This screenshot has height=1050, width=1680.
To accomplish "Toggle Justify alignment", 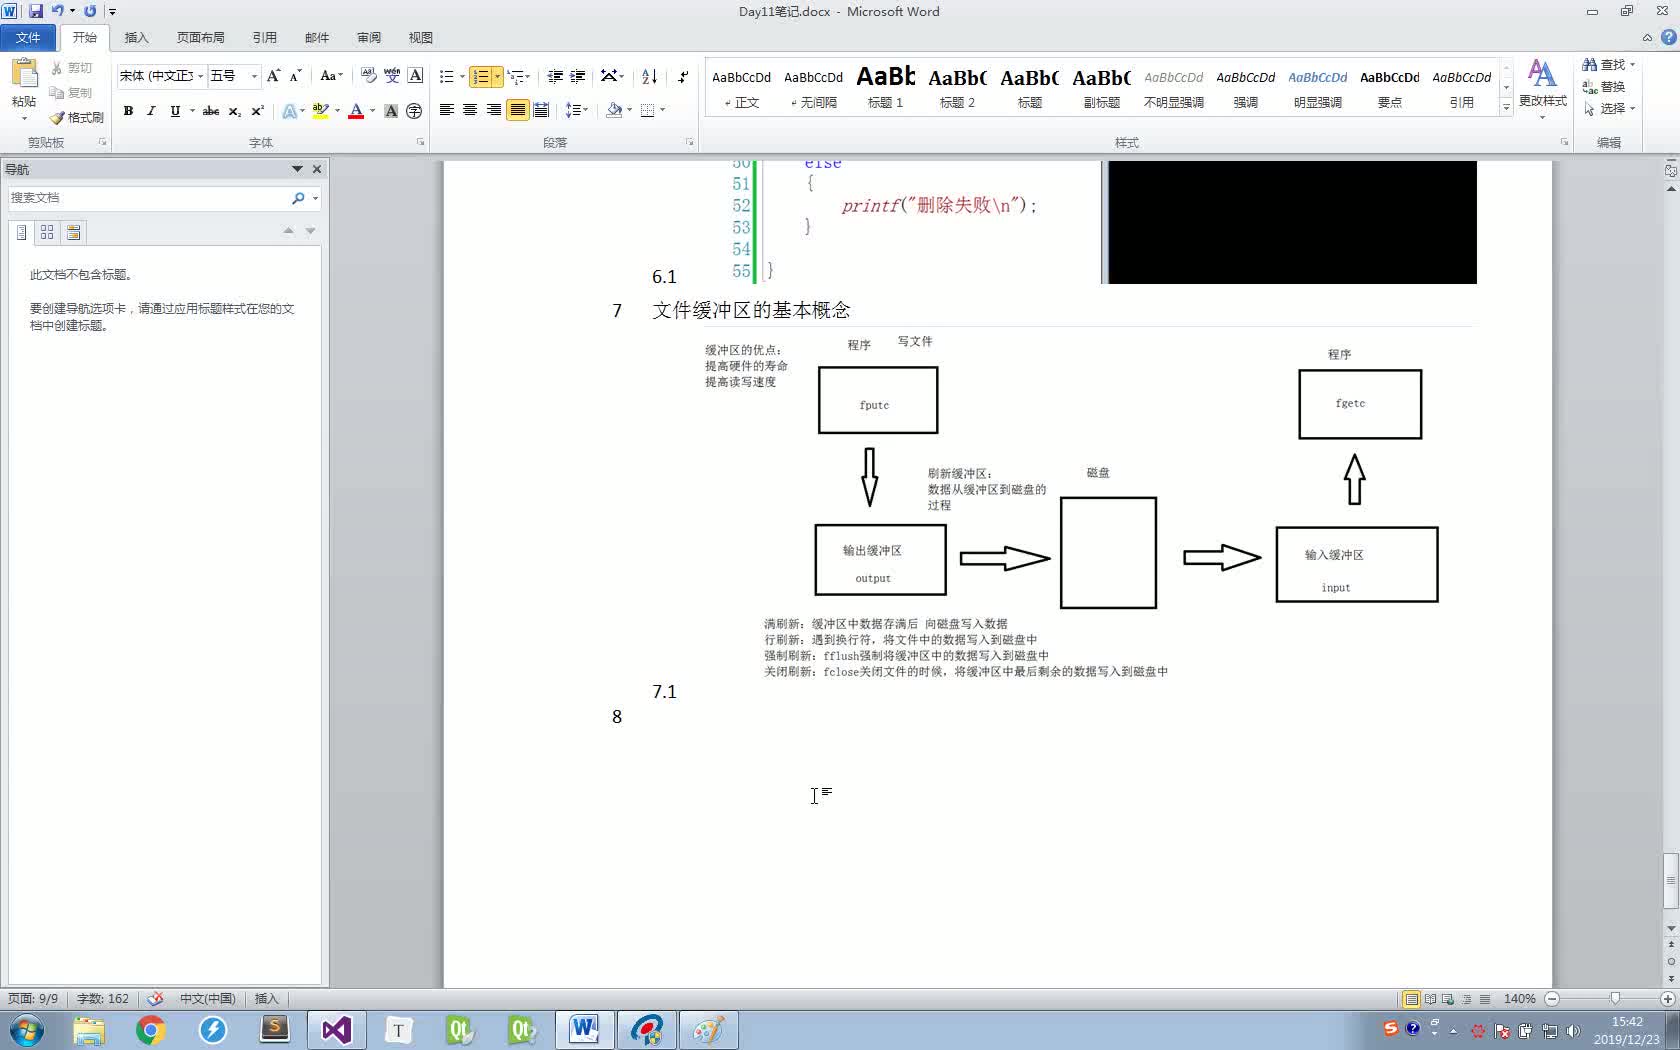I will [x=517, y=110].
